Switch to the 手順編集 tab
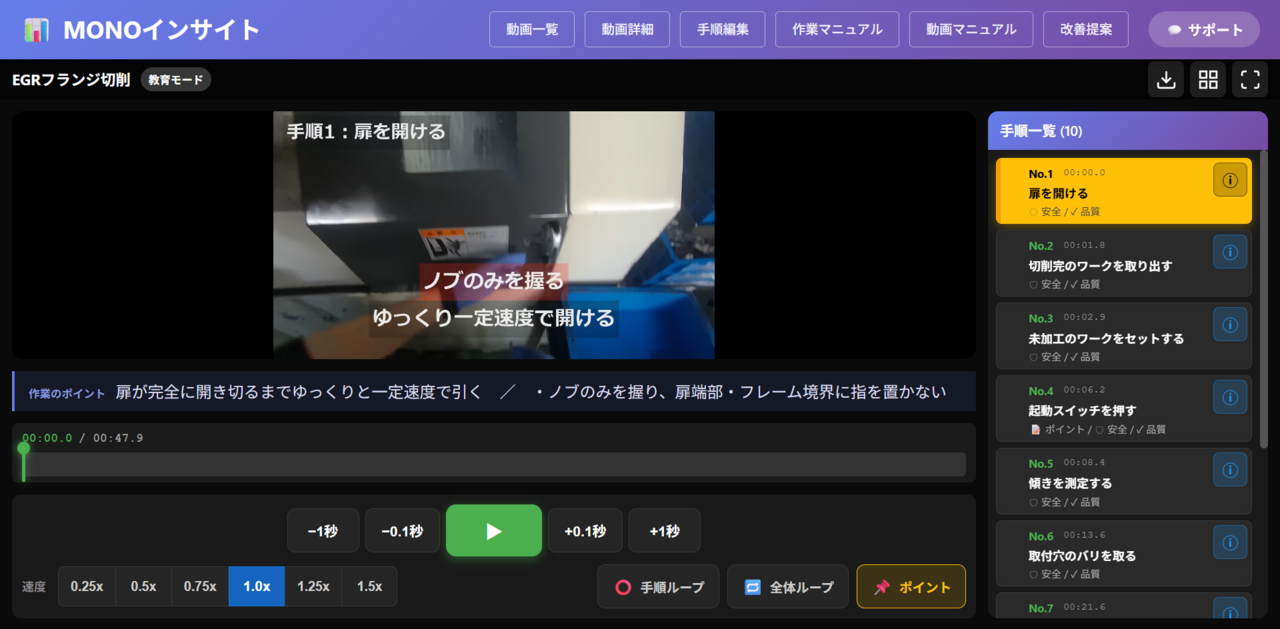1280x629 pixels. 723,29
